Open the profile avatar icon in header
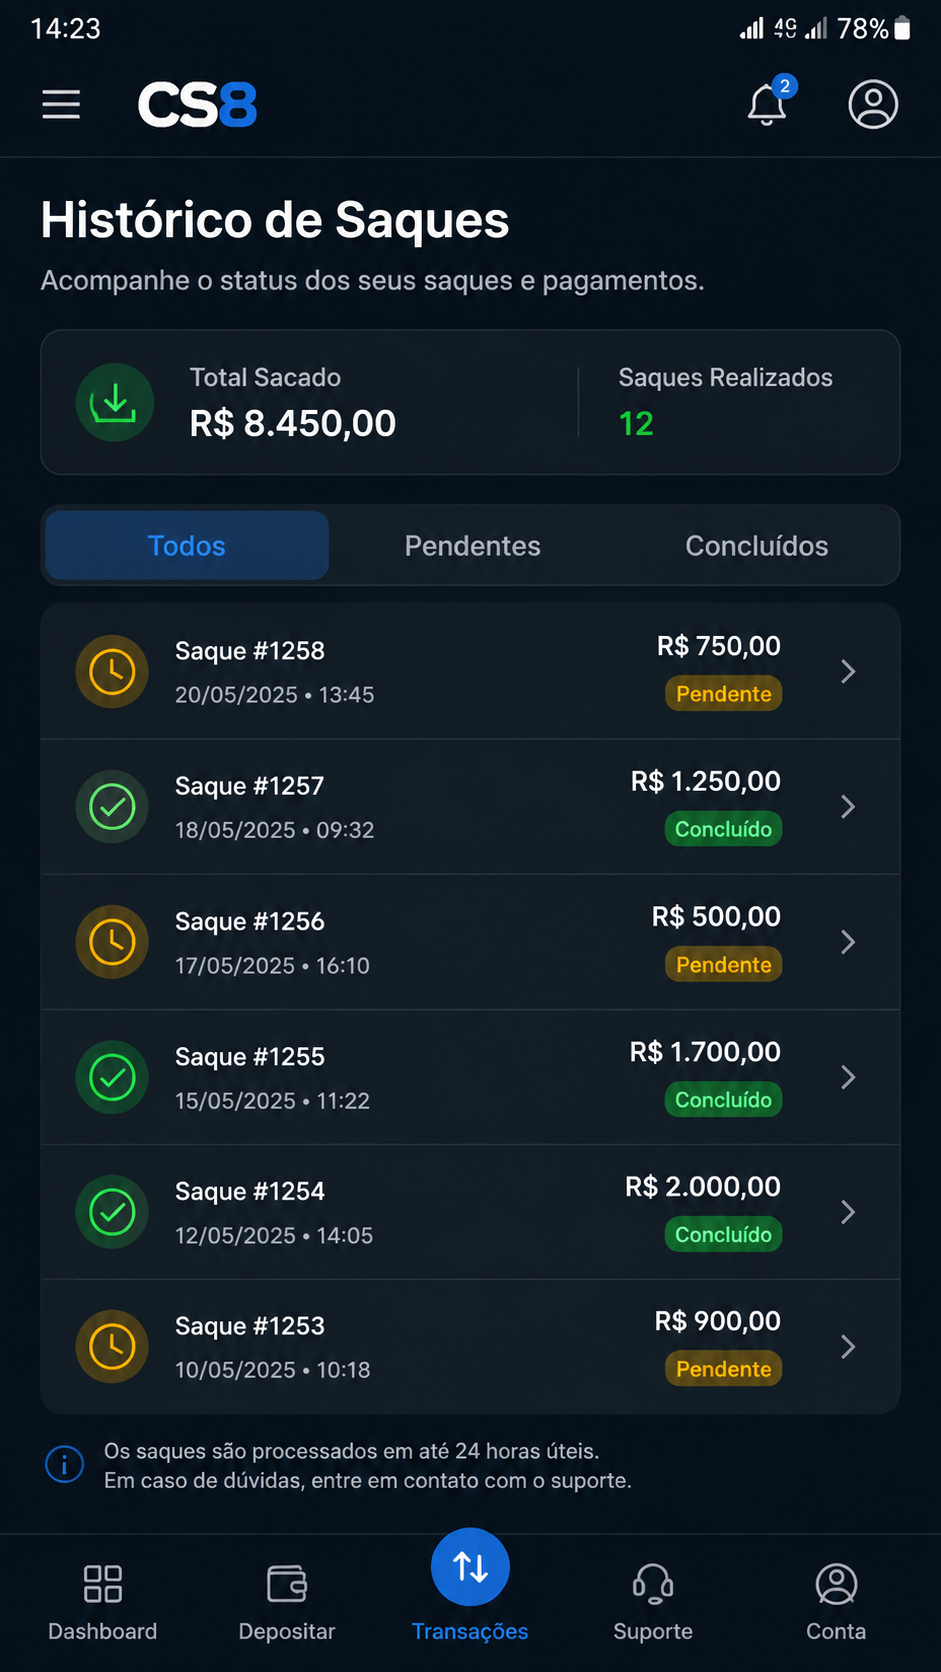The image size is (941, 1672). (873, 104)
